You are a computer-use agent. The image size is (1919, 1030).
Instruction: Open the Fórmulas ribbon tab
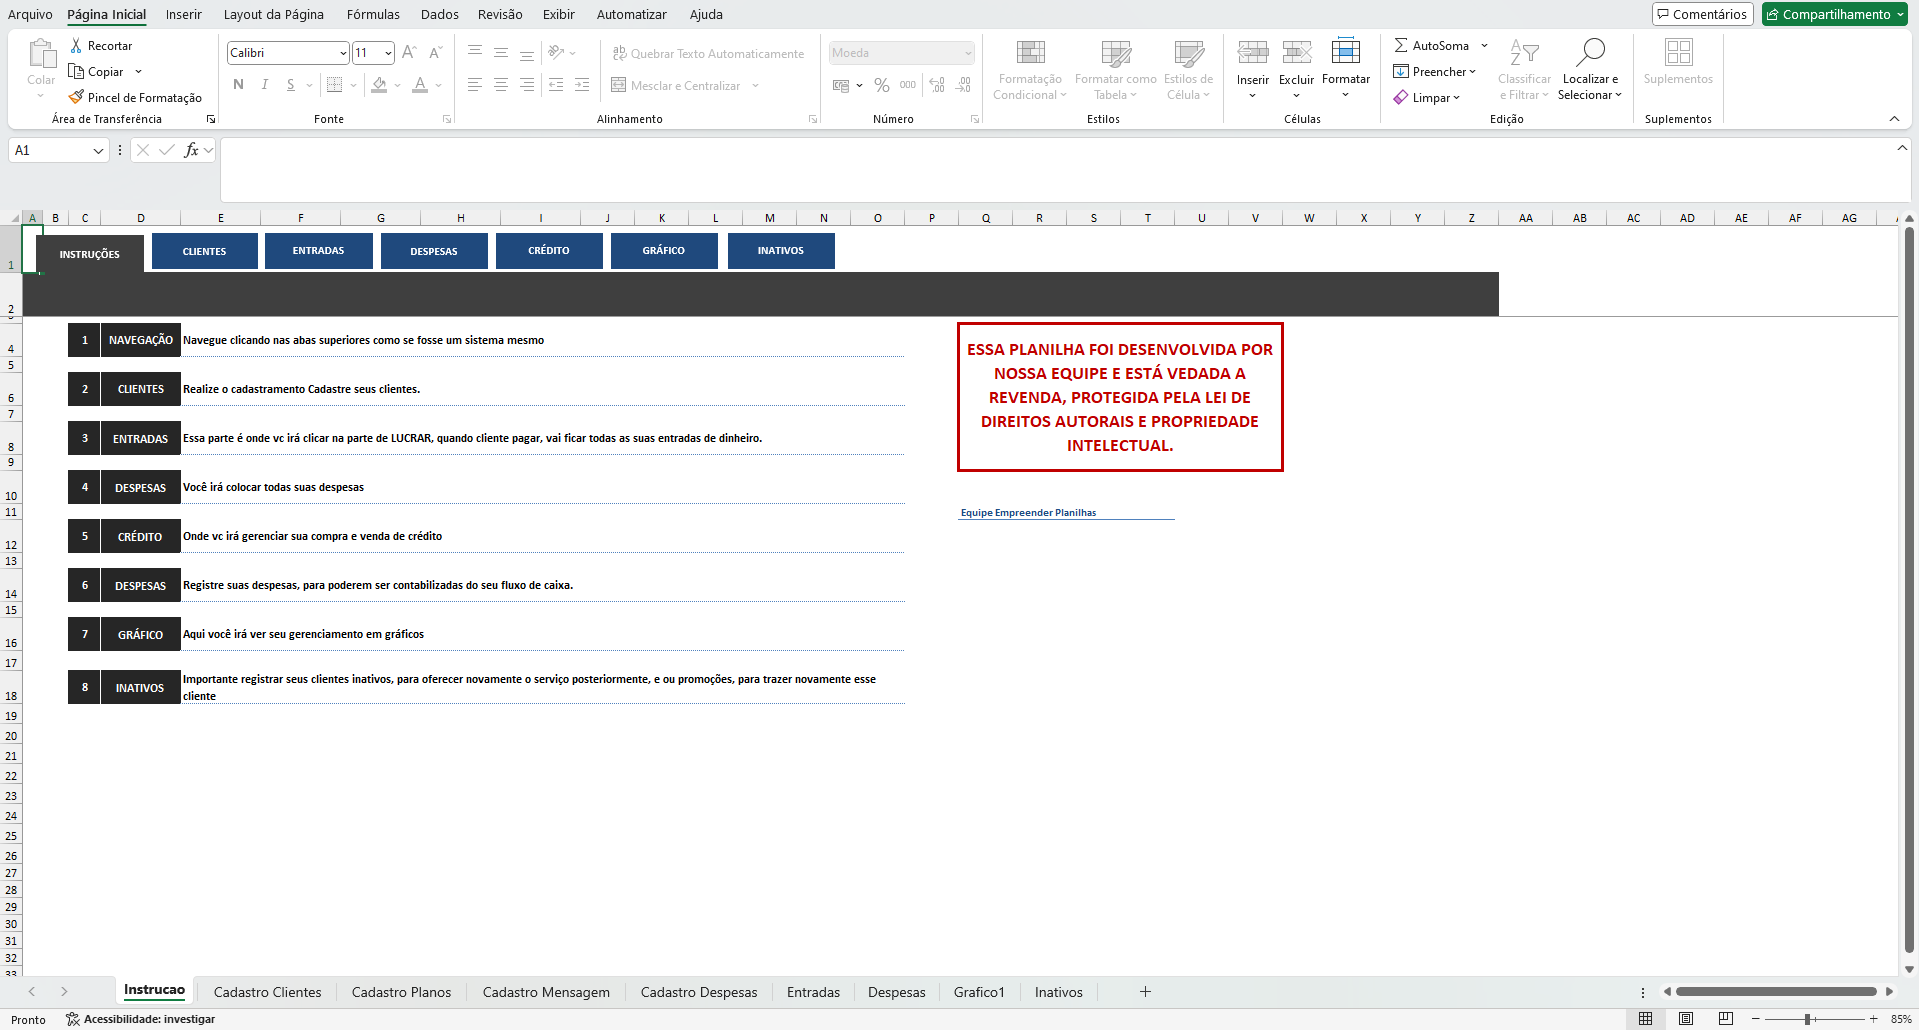373,14
